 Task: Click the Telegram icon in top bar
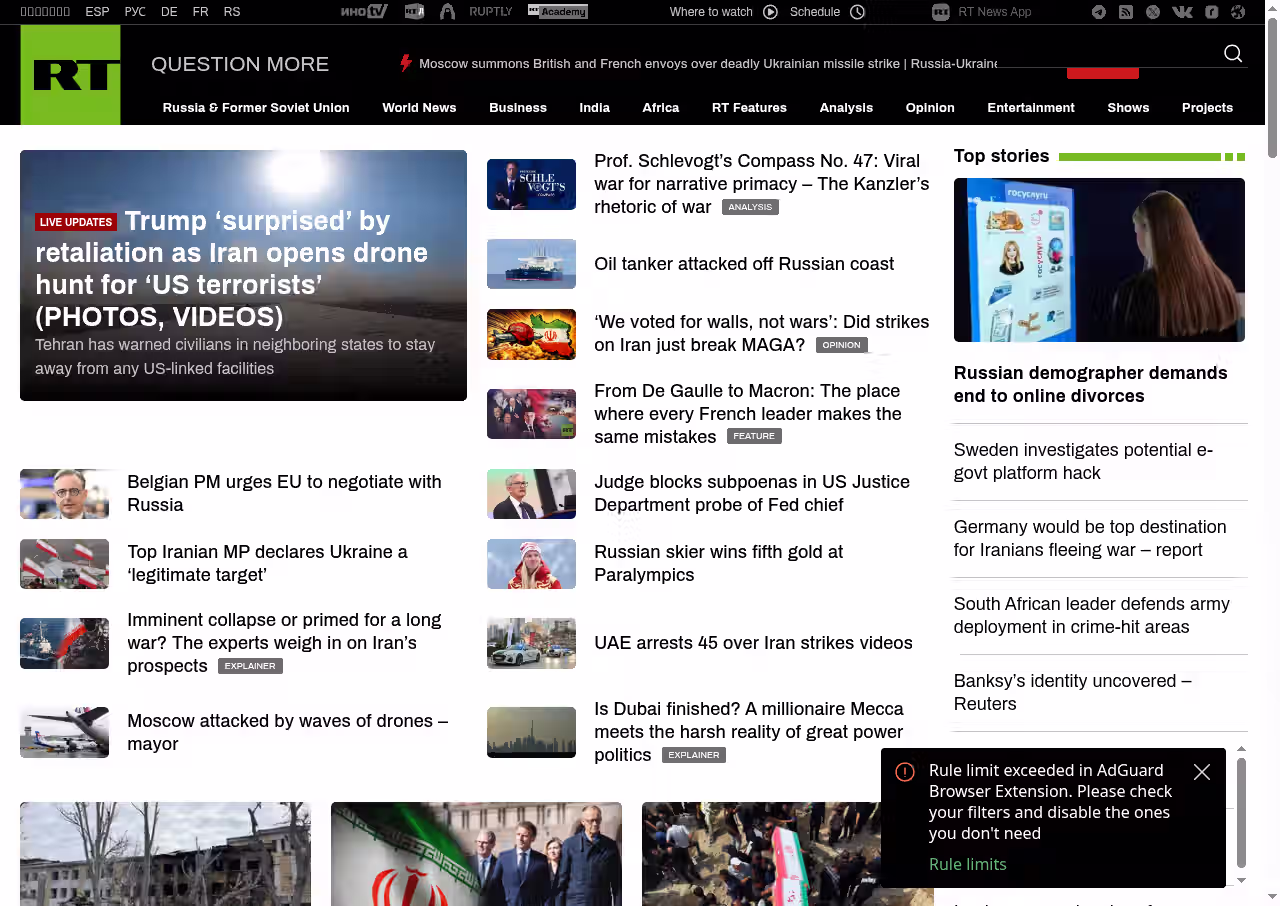click(1099, 12)
